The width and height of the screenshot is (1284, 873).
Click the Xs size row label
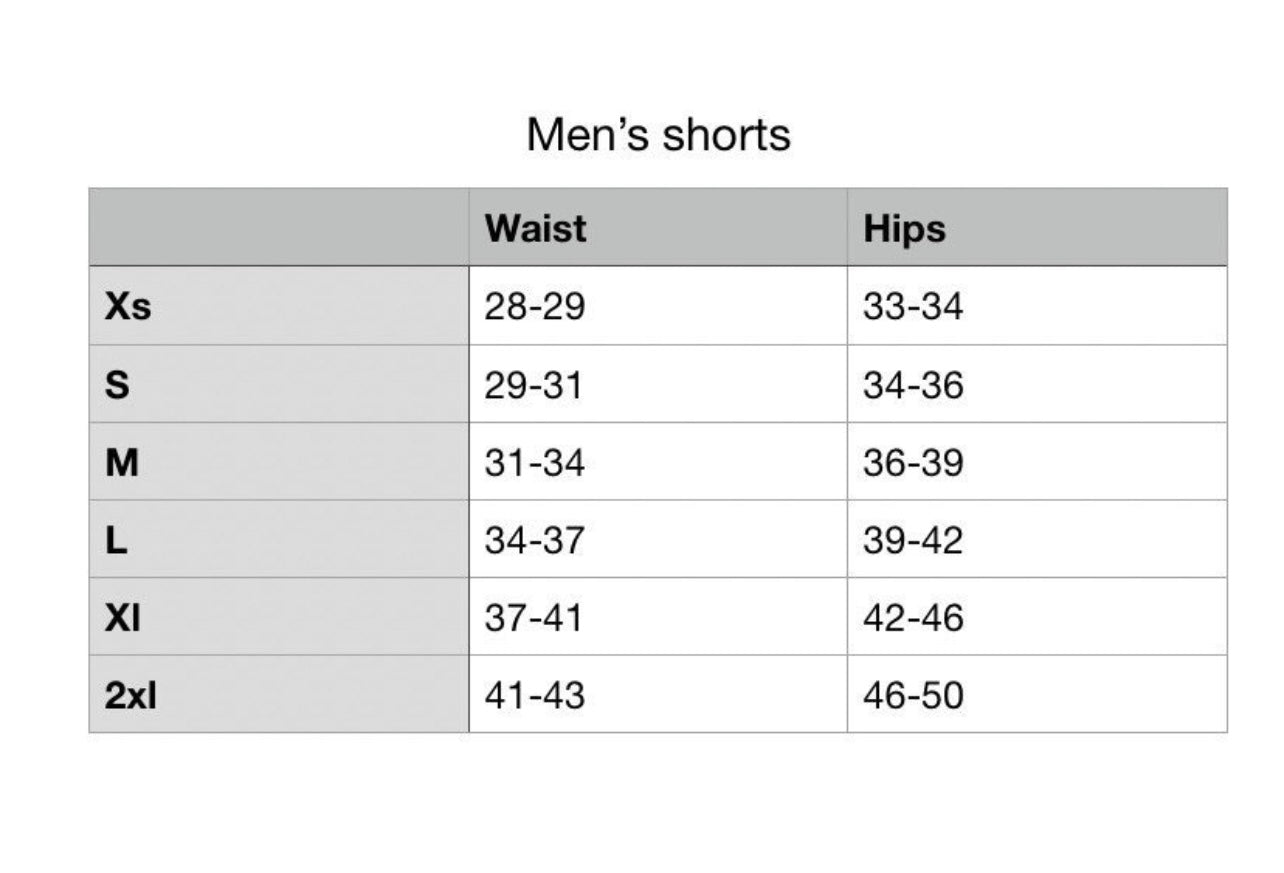pyautogui.click(x=127, y=307)
